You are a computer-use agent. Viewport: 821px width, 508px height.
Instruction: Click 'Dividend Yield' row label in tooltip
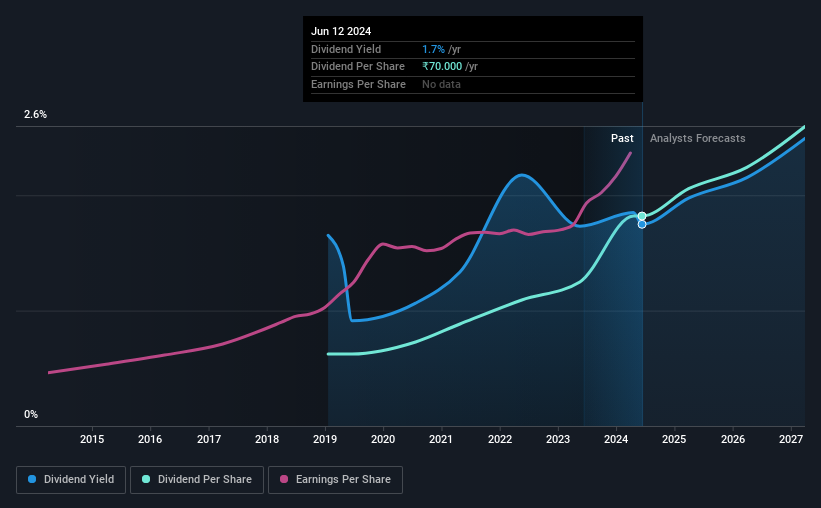(x=346, y=49)
